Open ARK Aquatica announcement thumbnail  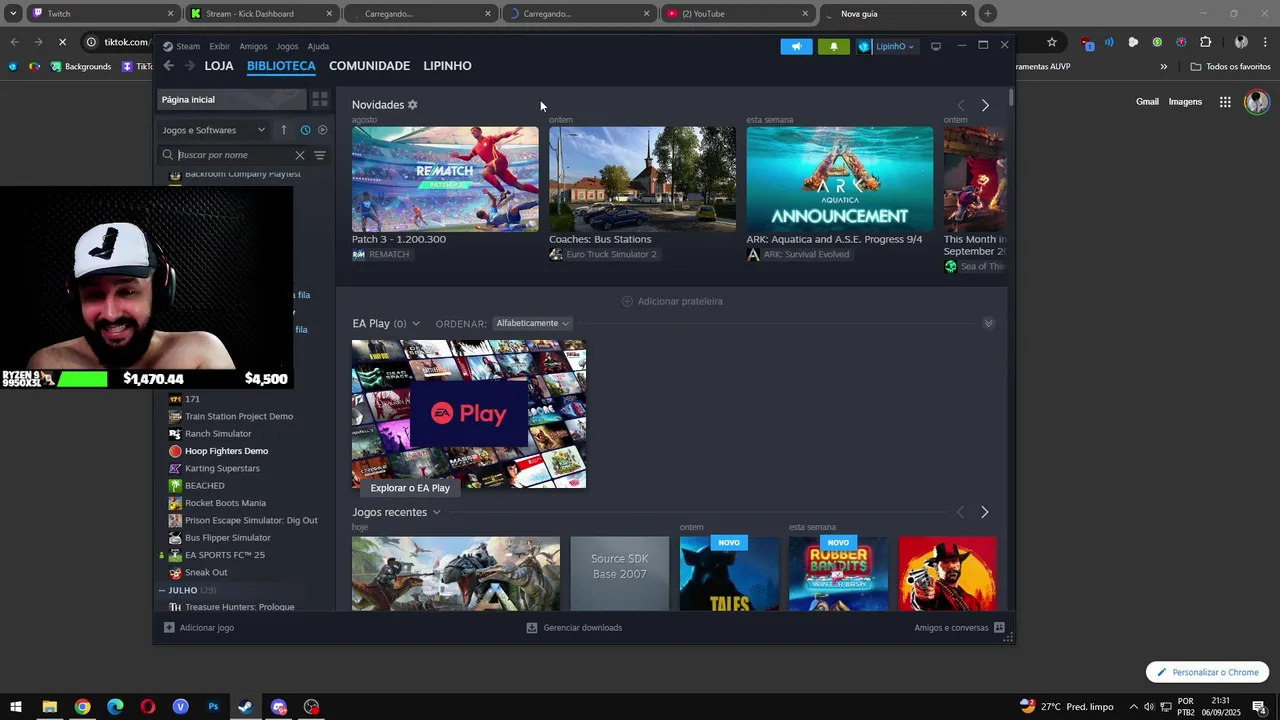pos(839,179)
